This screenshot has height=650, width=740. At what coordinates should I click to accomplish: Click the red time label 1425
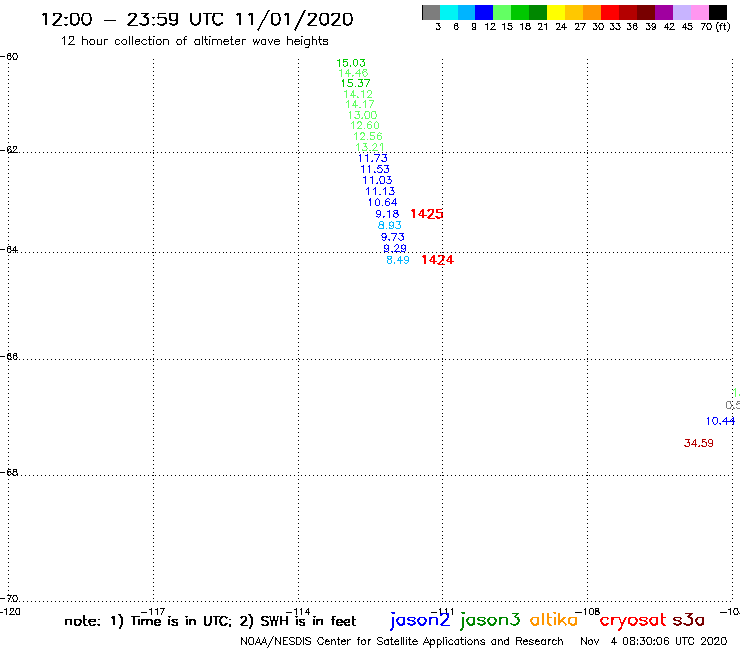(x=427, y=214)
